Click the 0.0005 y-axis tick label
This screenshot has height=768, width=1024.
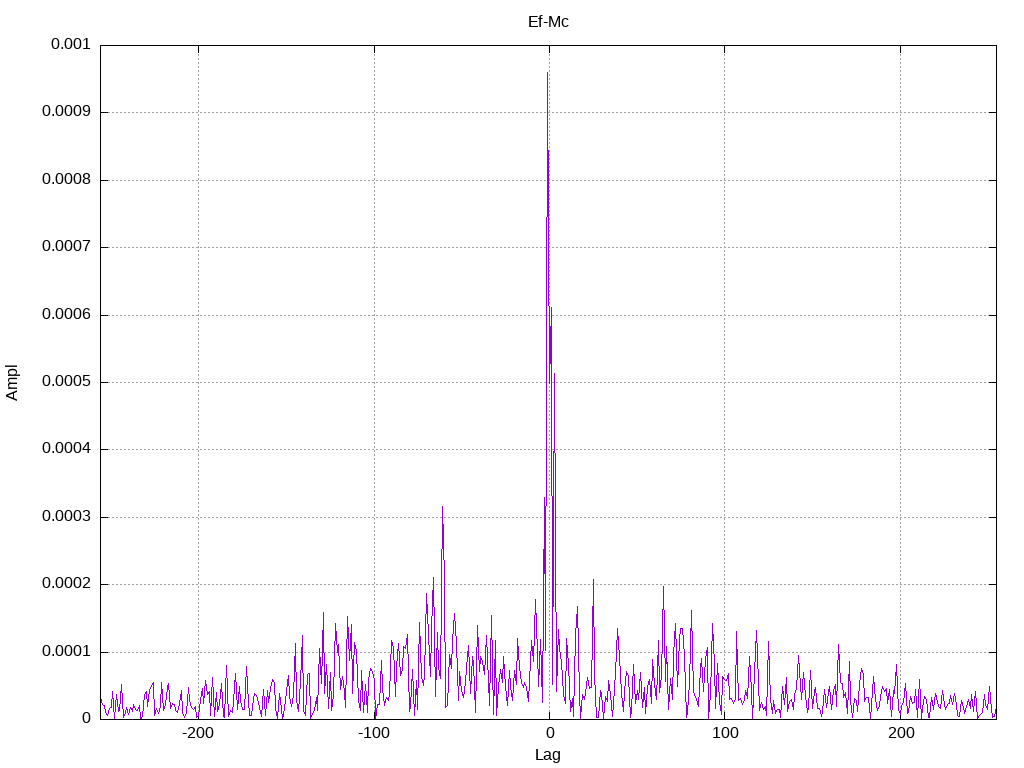pyautogui.click(x=67, y=381)
